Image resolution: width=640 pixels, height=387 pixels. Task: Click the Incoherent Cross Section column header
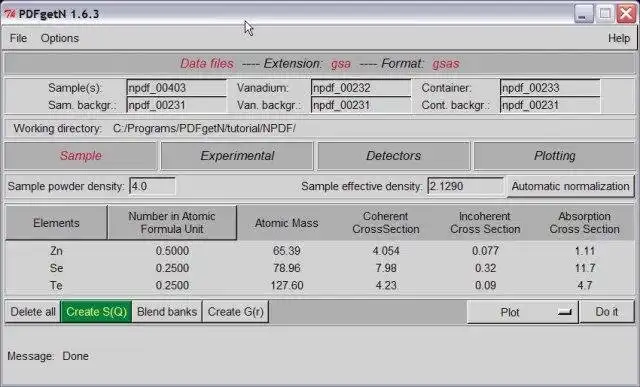point(485,223)
